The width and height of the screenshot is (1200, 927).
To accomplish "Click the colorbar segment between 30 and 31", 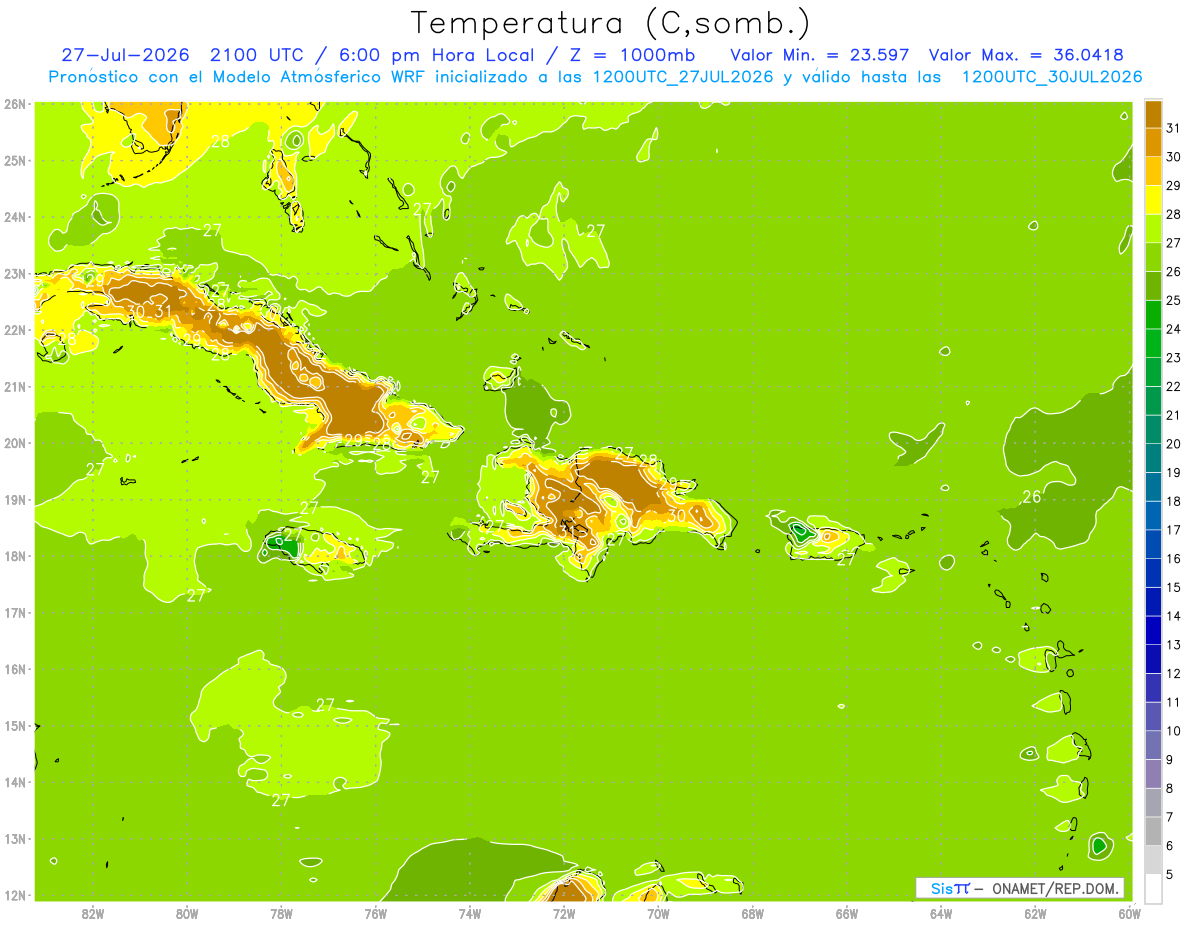I will point(1153,142).
